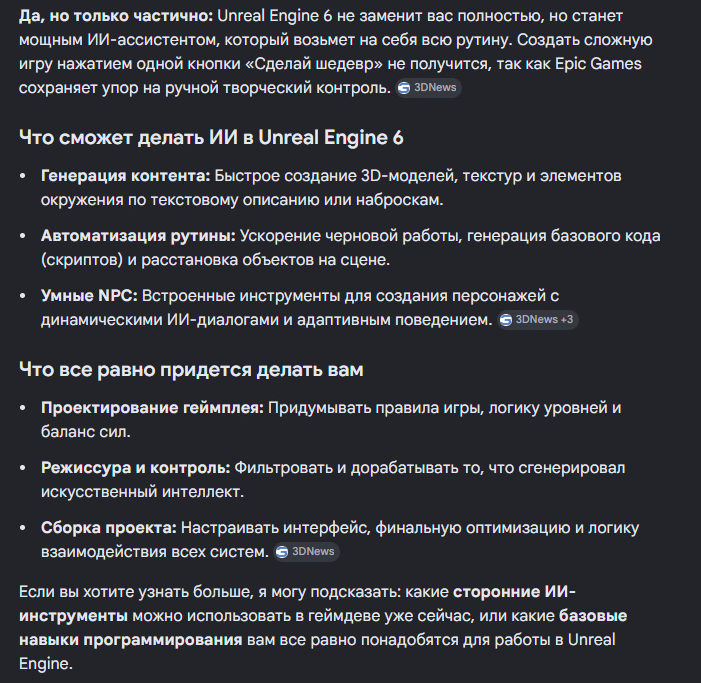Click the bold "Режиссура и контроль:" label
Screen dimensions: 701x683
pos(135,468)
